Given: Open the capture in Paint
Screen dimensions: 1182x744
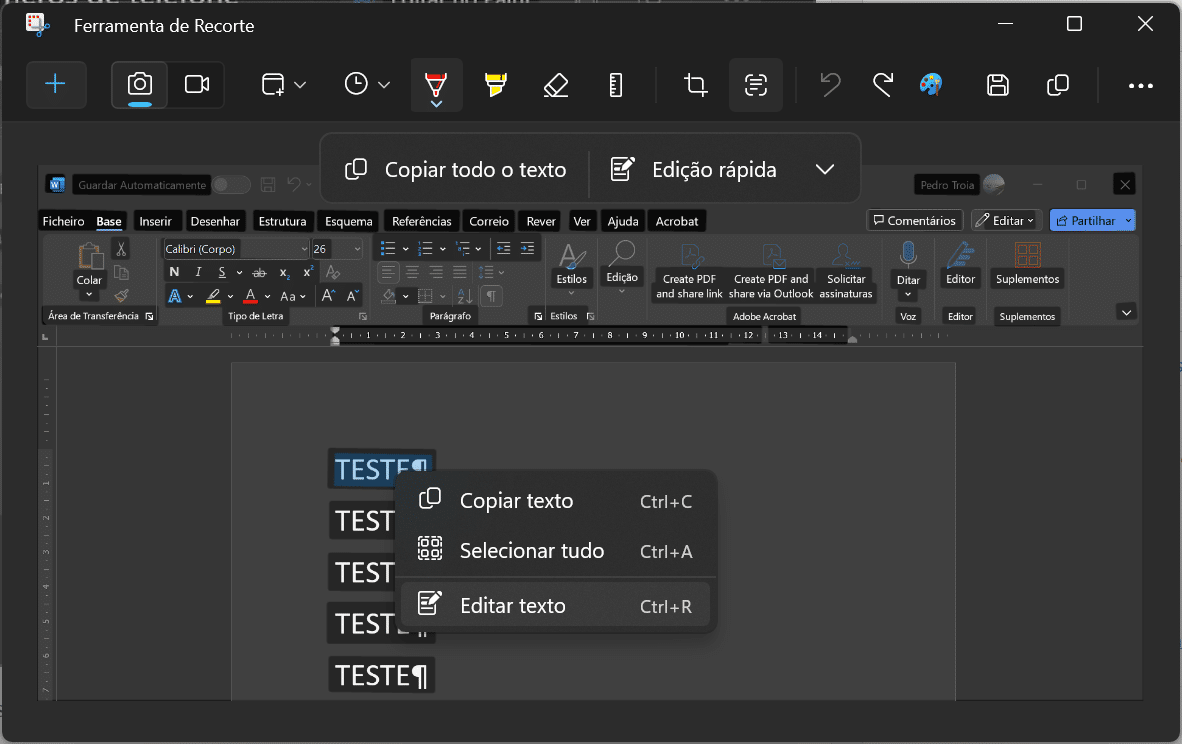Looking at the screenshot, I should click(x=931, y=85).
